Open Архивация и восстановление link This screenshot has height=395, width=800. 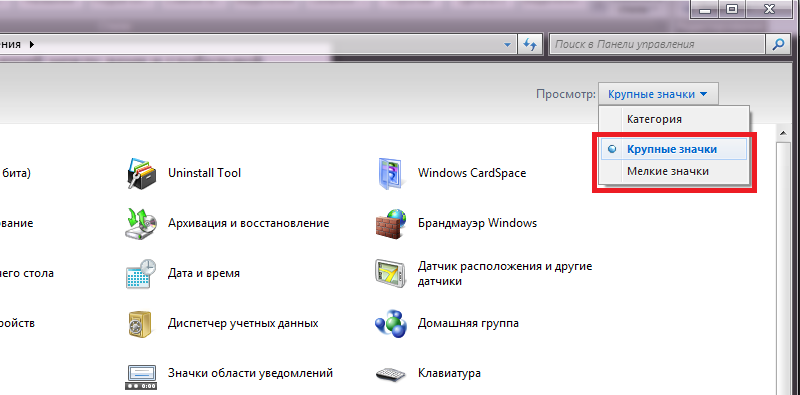[248, 224]
